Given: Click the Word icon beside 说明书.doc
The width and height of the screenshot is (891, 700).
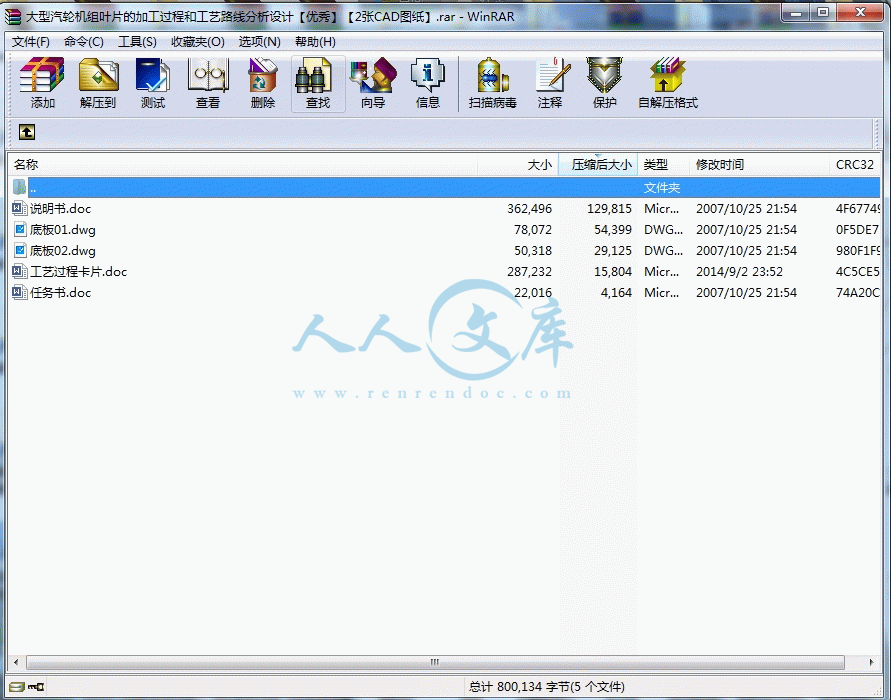Looking at the screenshot, I should (19, 209).
